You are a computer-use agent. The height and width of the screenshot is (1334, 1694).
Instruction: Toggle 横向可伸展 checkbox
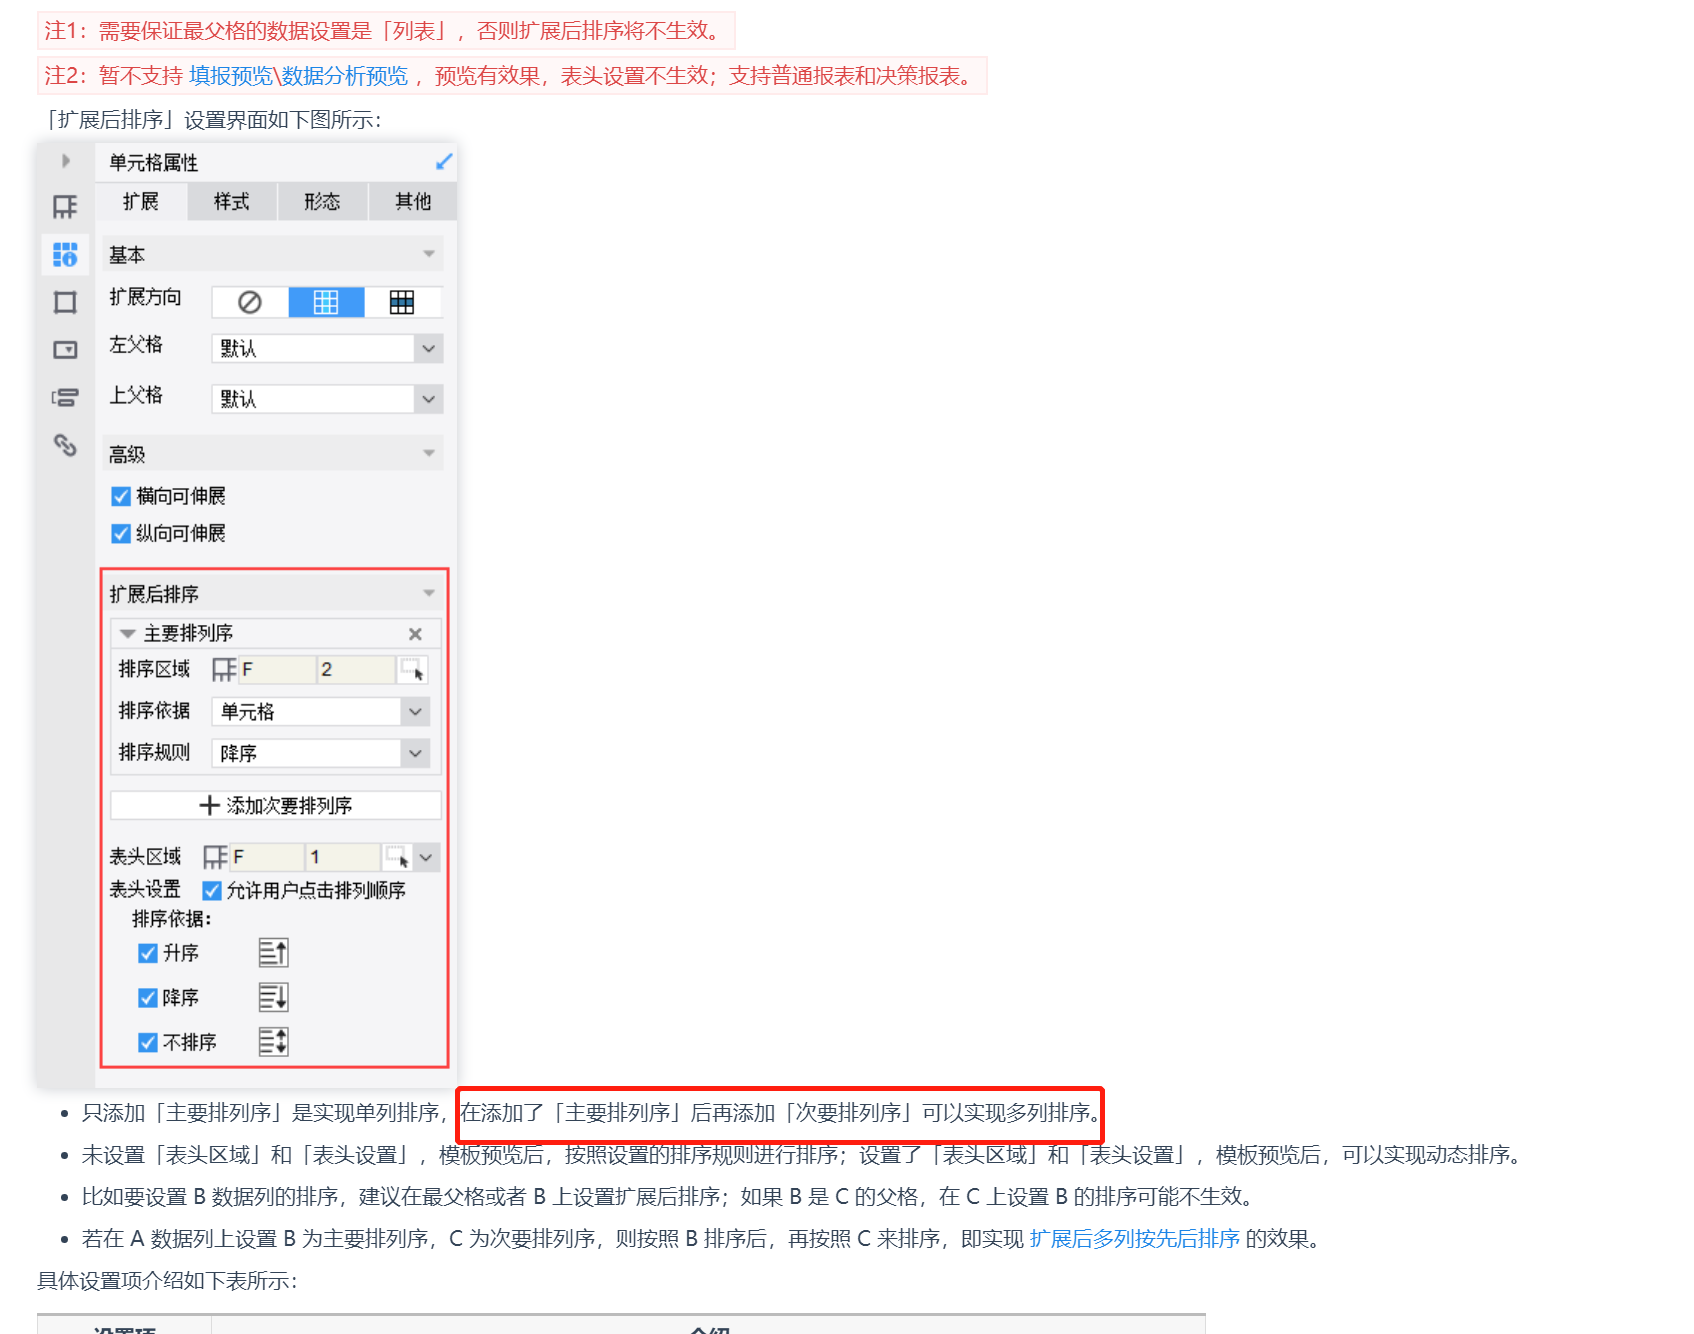pyautogui.click(x=121, y=496)
